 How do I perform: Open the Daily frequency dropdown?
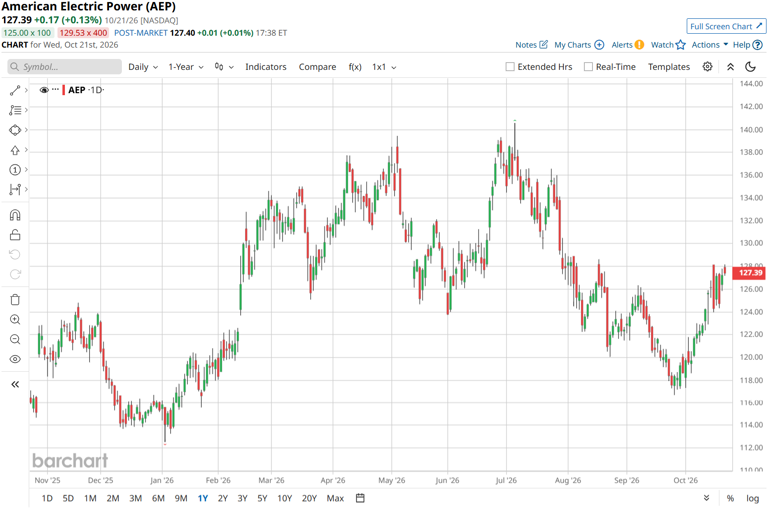[x=143, y=67]
